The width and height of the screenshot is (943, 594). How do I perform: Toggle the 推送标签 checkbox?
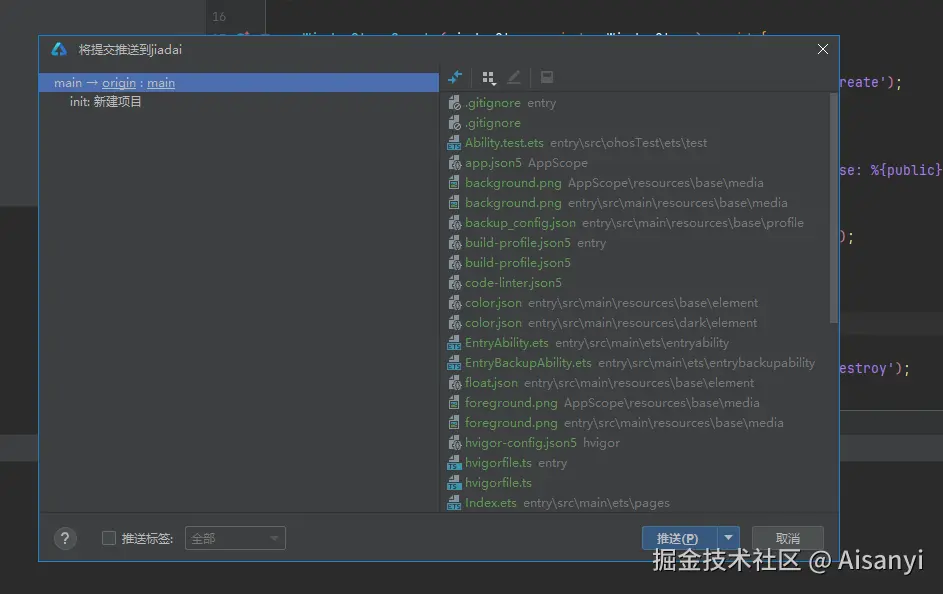[109, 538]
